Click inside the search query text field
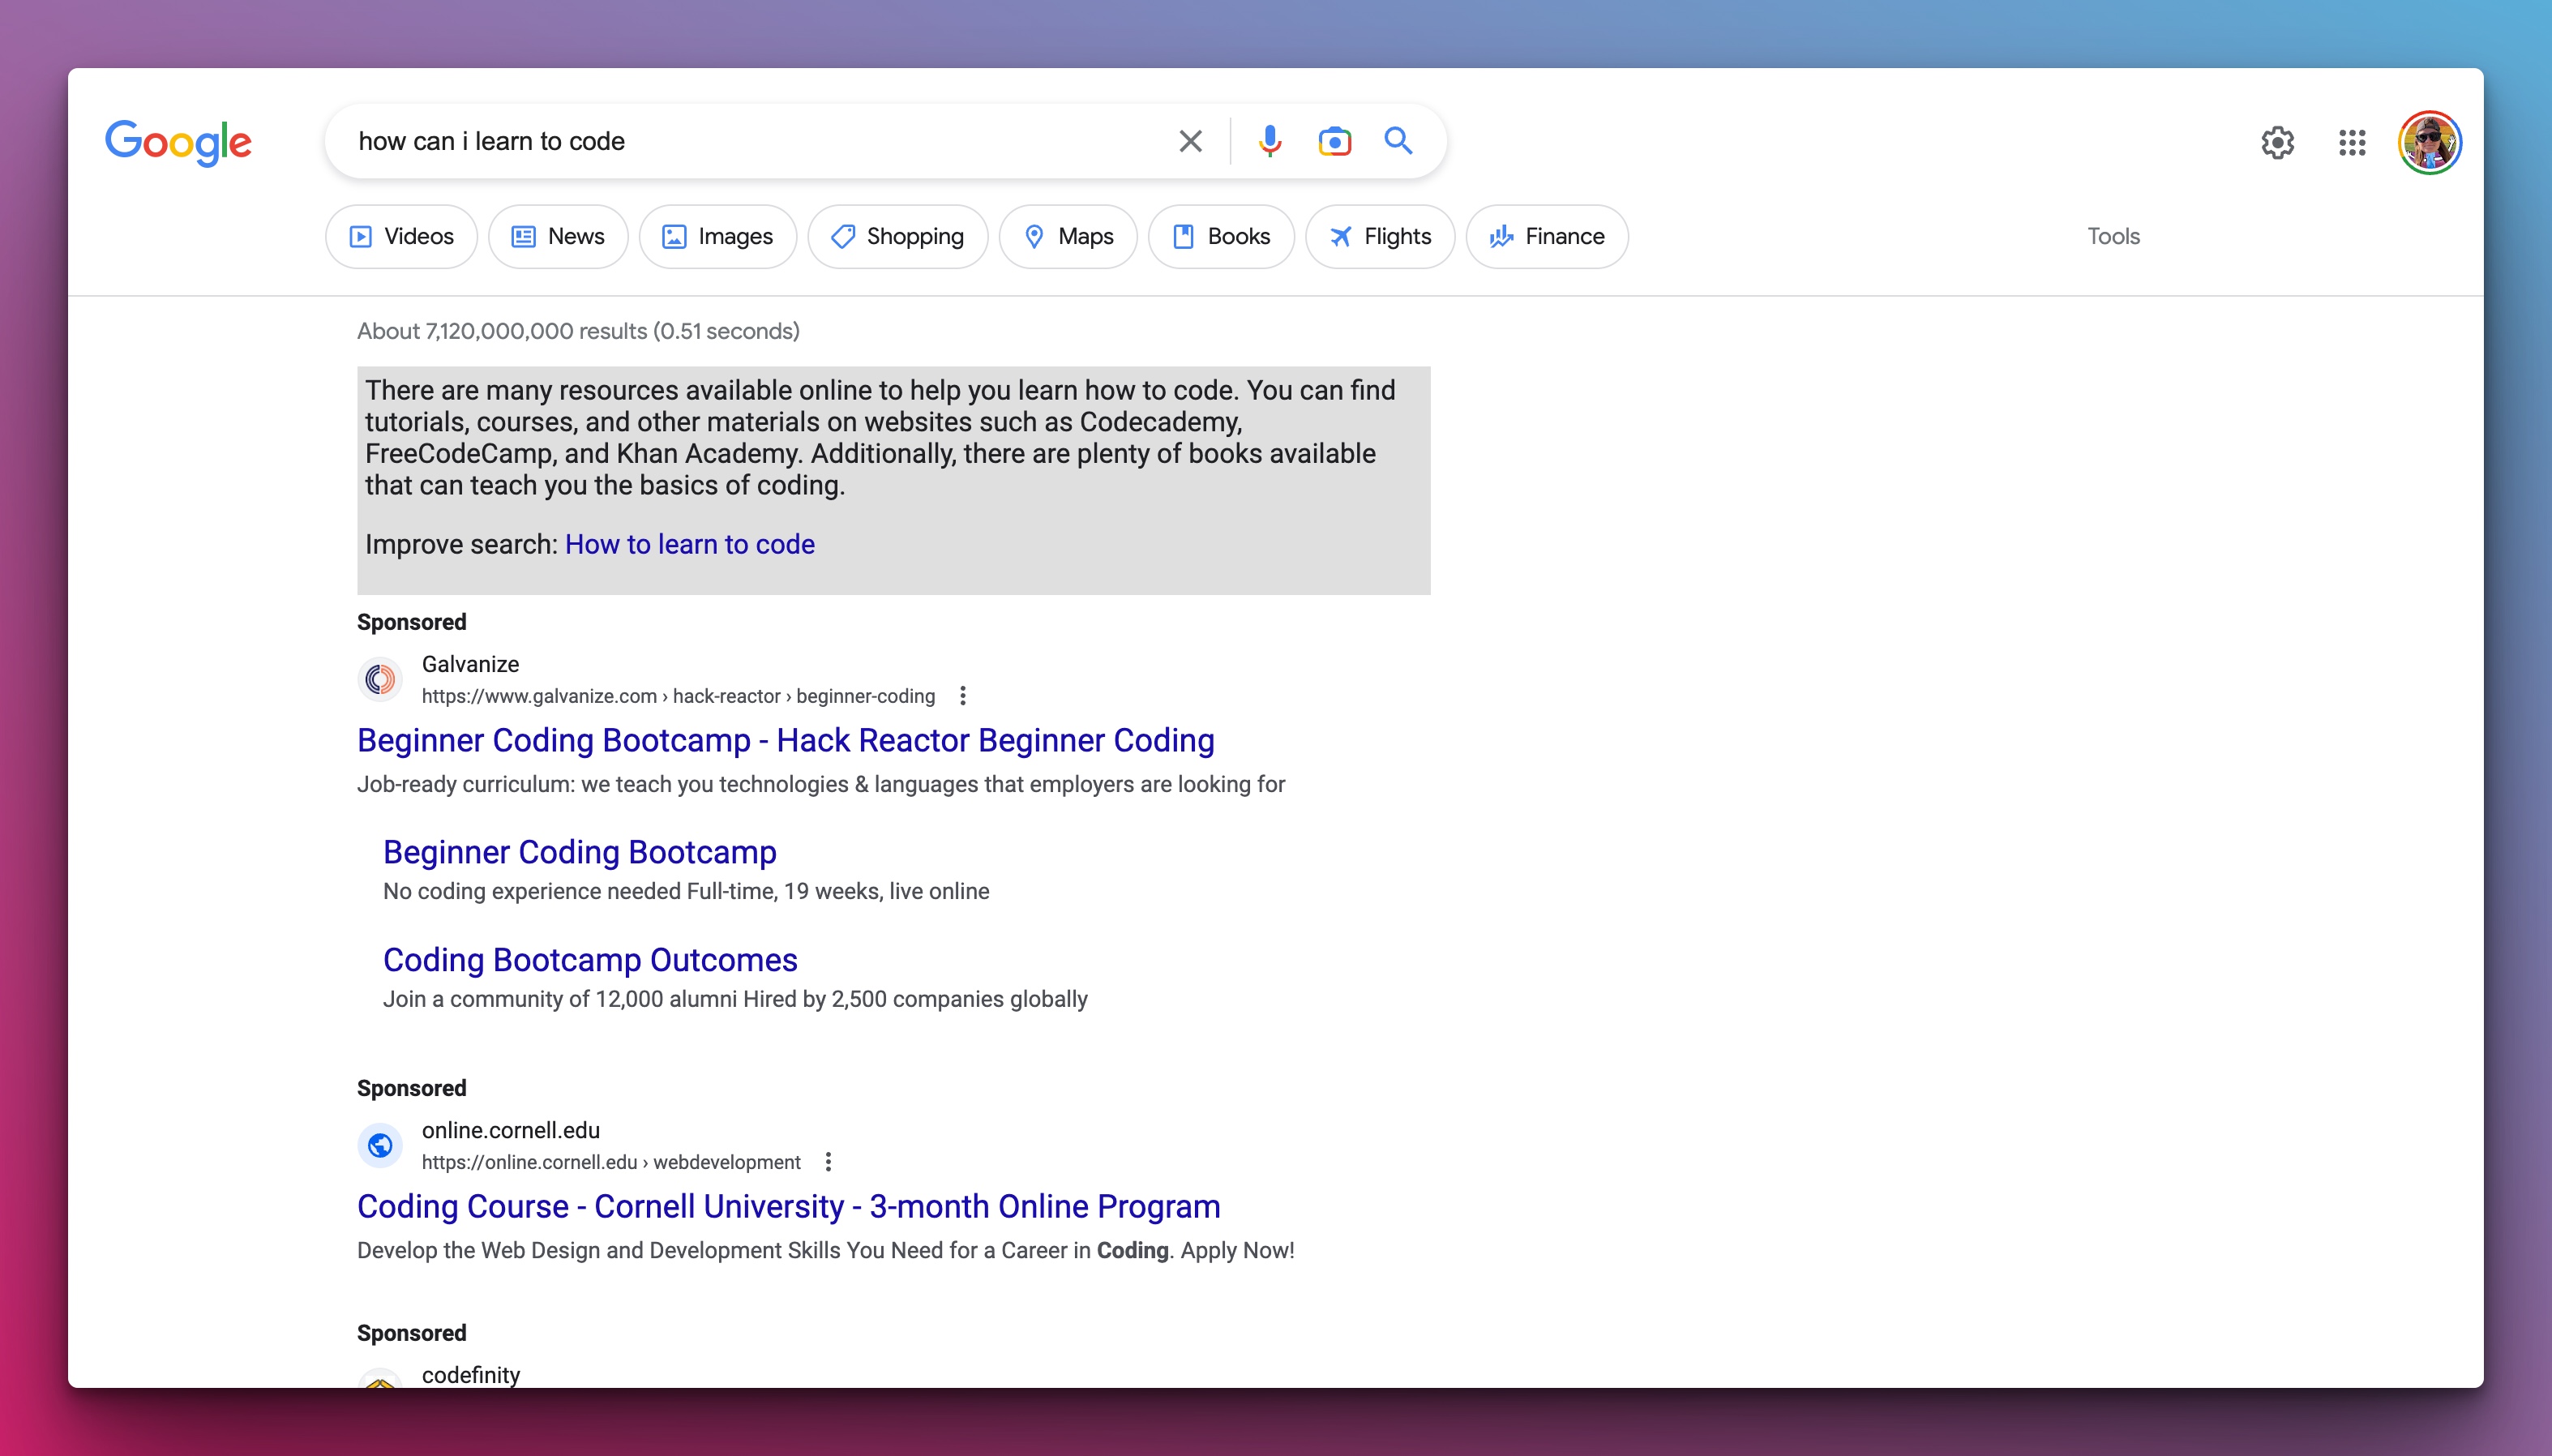The height and width of the screenshot is (1456, 2552). tap(750, 141)
